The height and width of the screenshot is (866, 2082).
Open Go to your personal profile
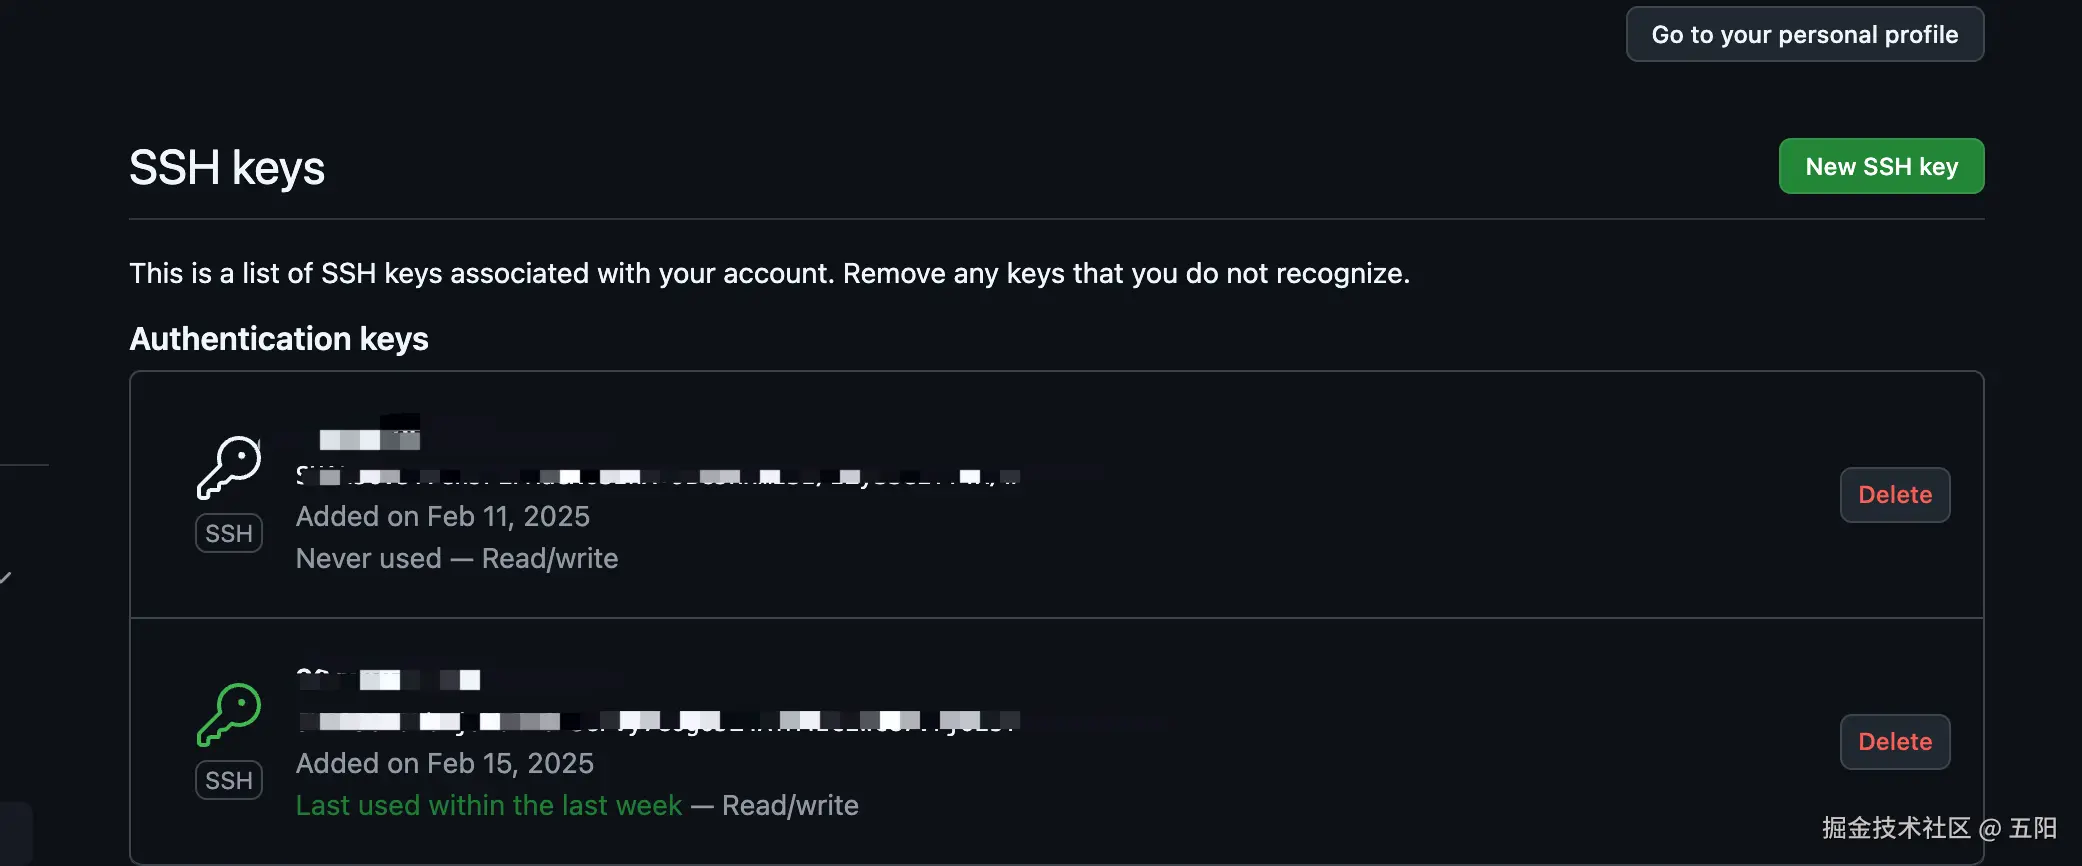tap(1804, 34)
